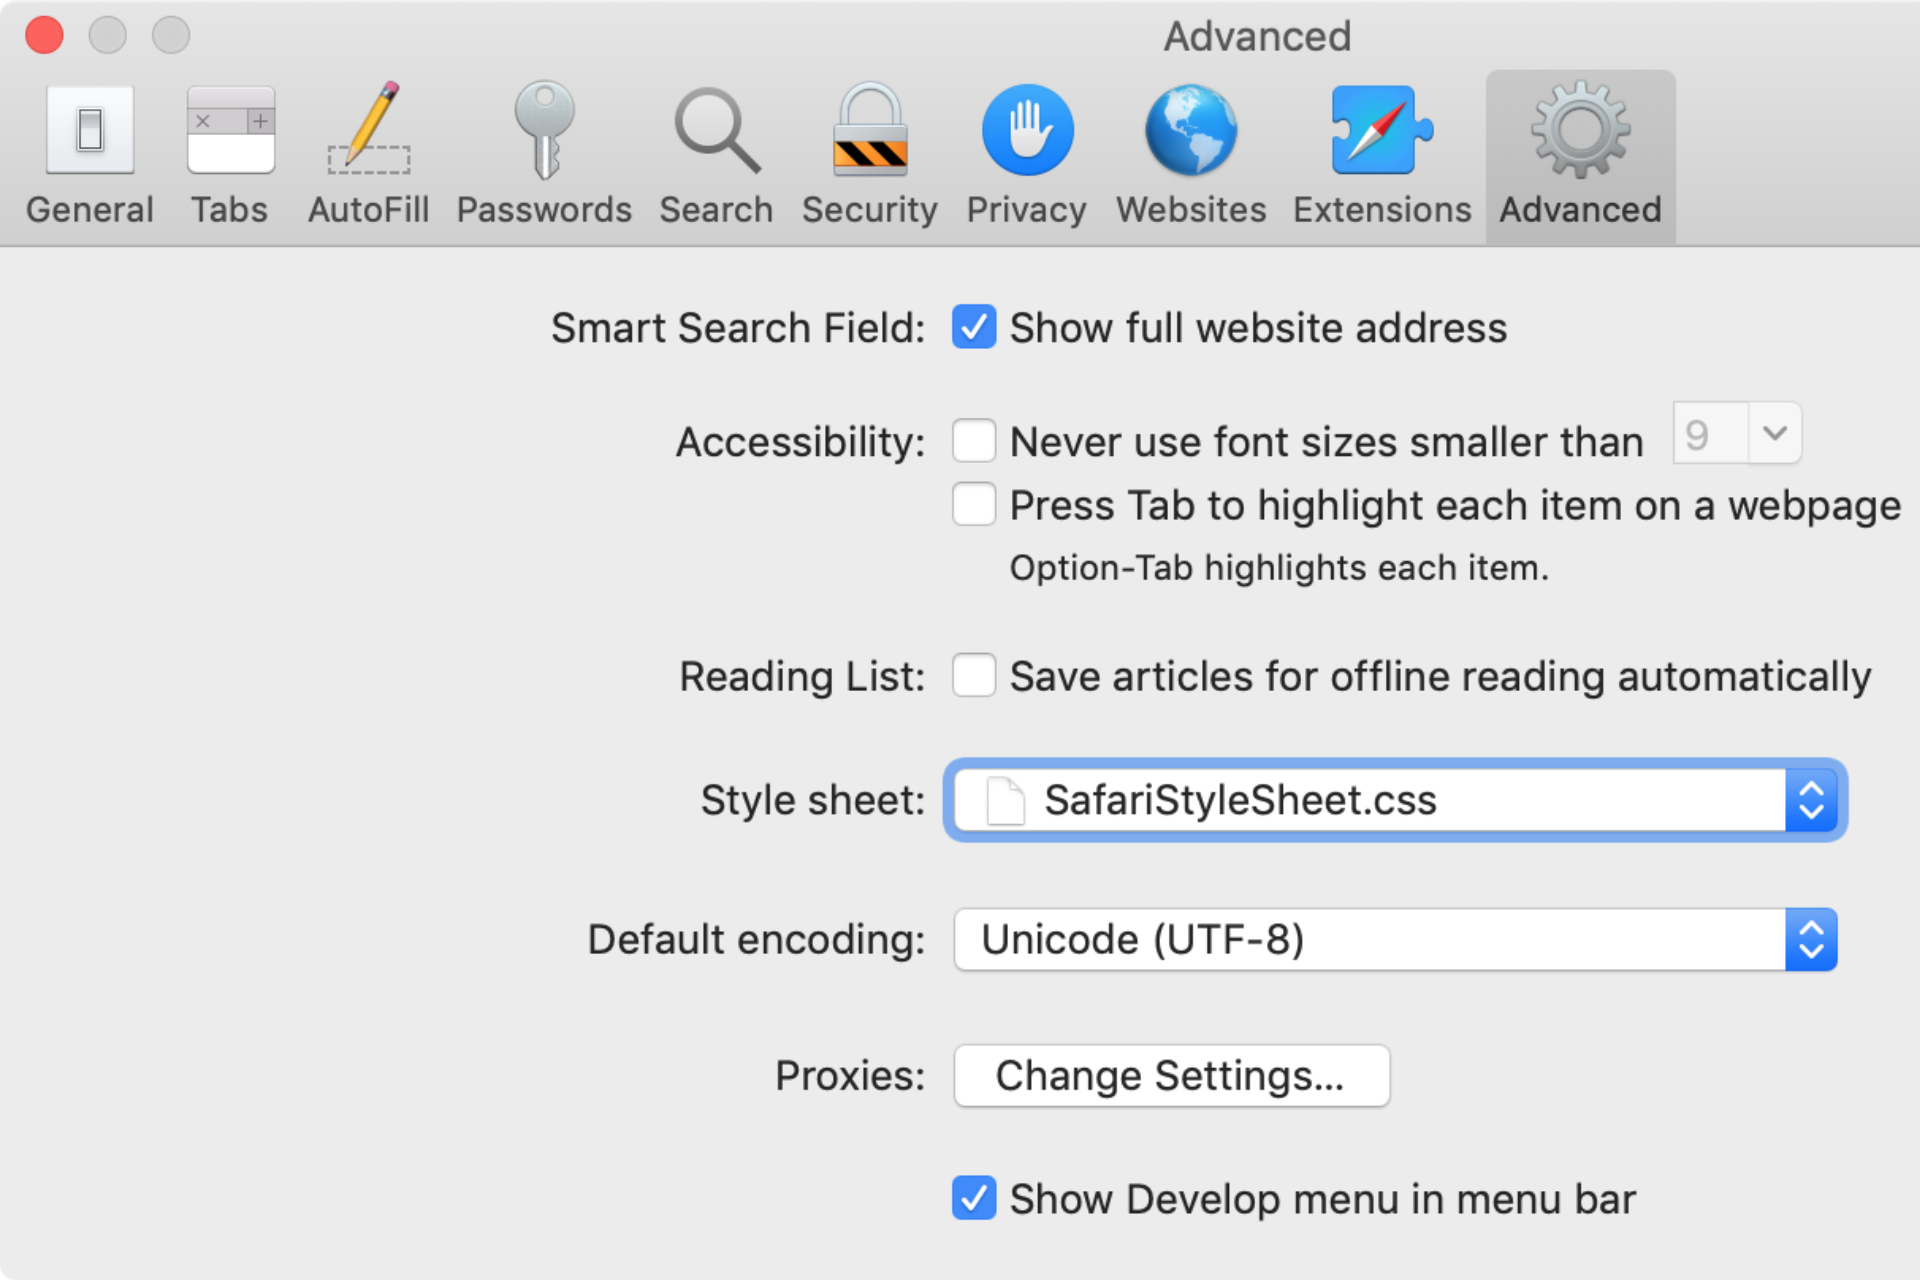Uncheck Show full website address
Image resolution: width=1920 pixels, height=1280 pixels.
pos(974,327)
